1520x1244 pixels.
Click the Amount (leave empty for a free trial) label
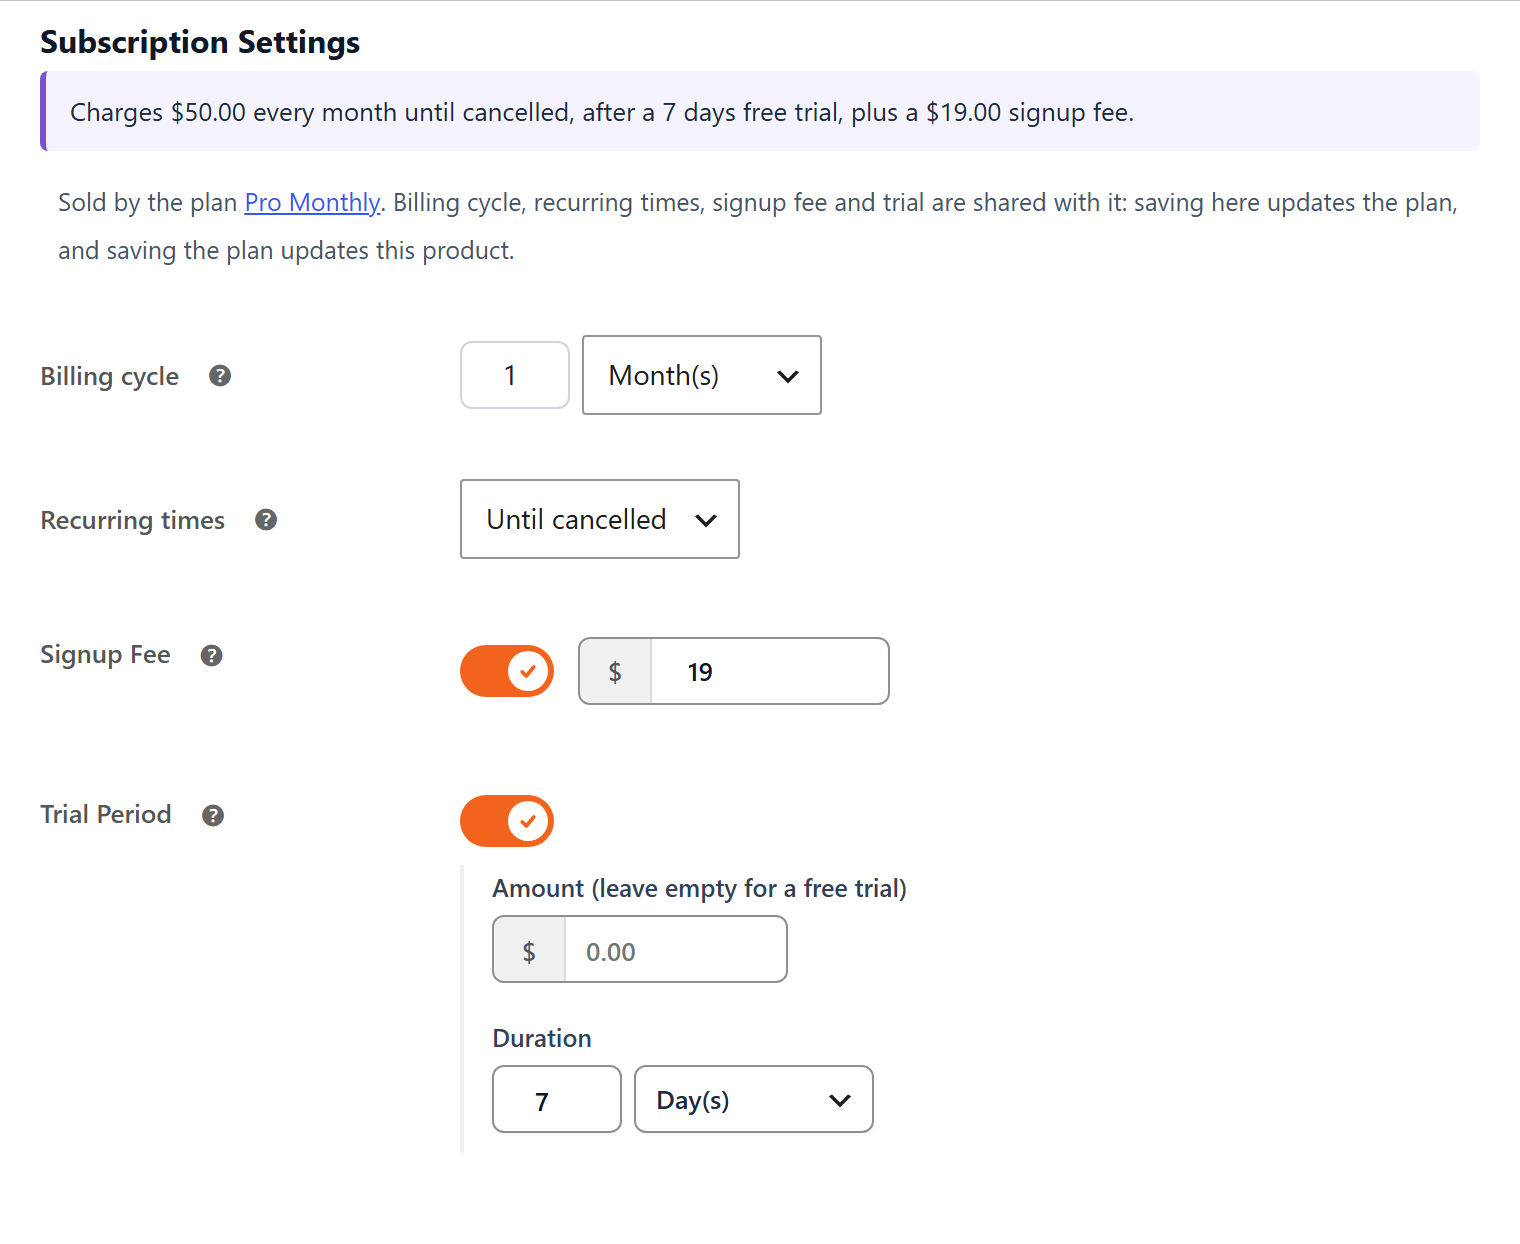[700, 889]
